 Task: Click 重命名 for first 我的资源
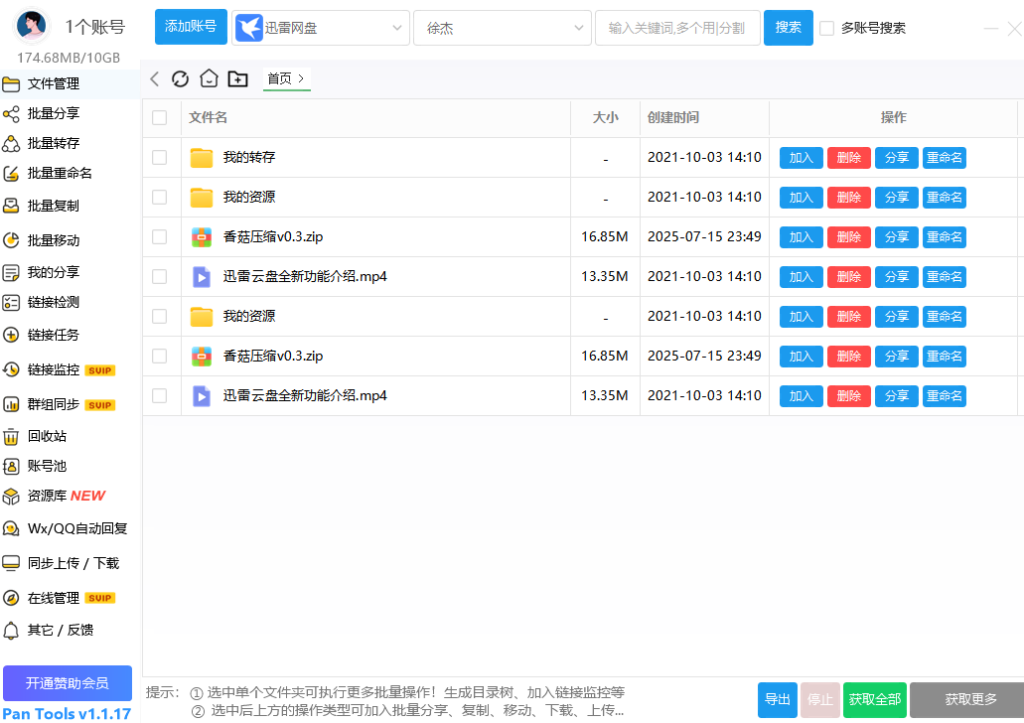pyautogui.click(x=944, y=197)
